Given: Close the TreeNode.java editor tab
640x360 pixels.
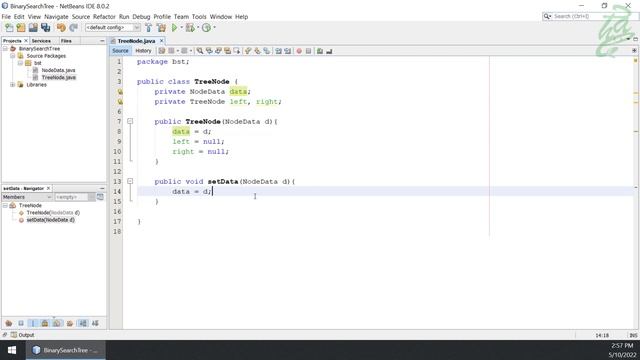Looking at the screenshot, I should (162, 41).
